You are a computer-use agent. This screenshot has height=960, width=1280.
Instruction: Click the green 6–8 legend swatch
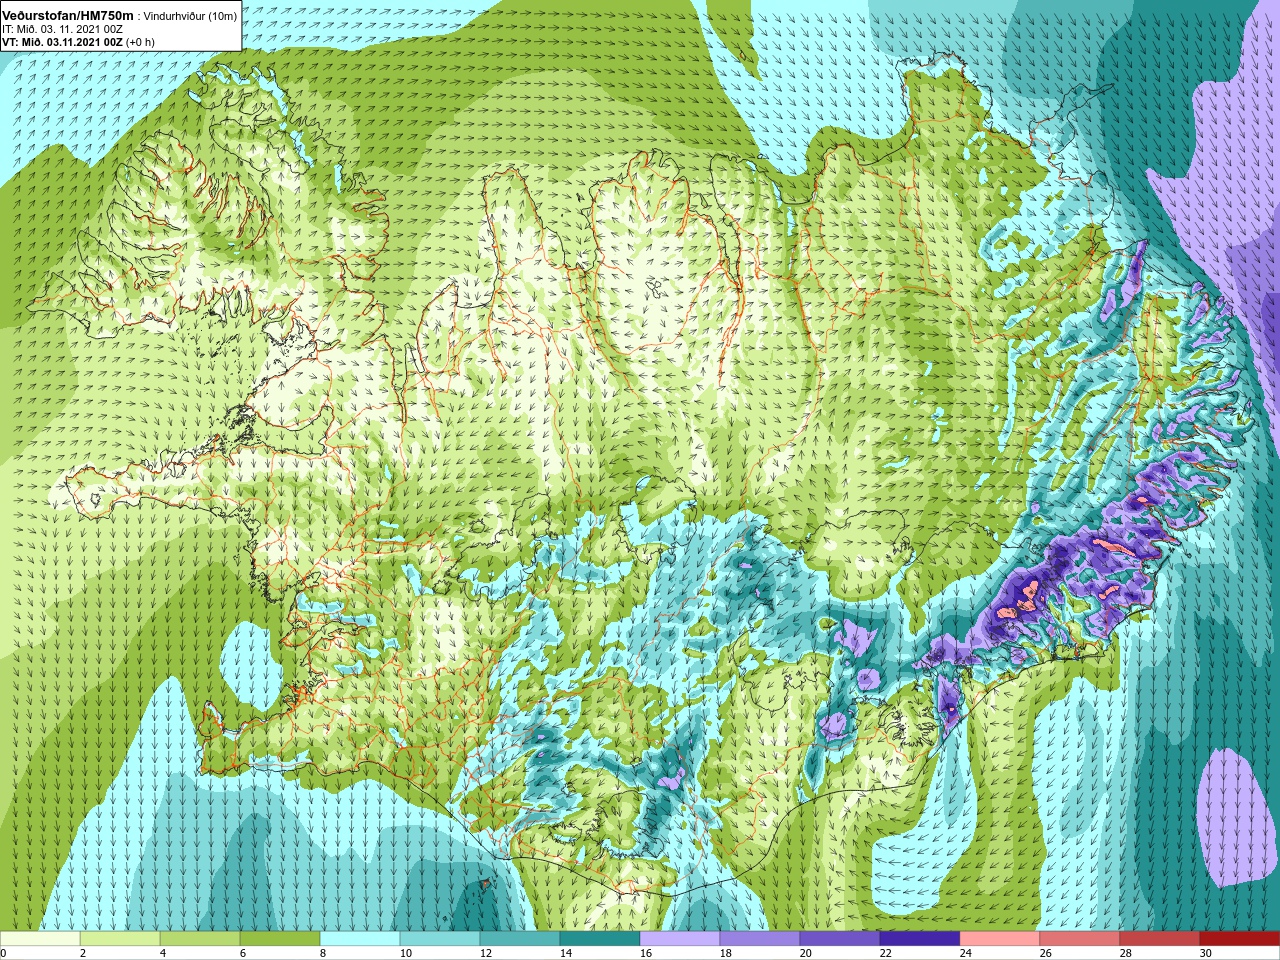280,939
